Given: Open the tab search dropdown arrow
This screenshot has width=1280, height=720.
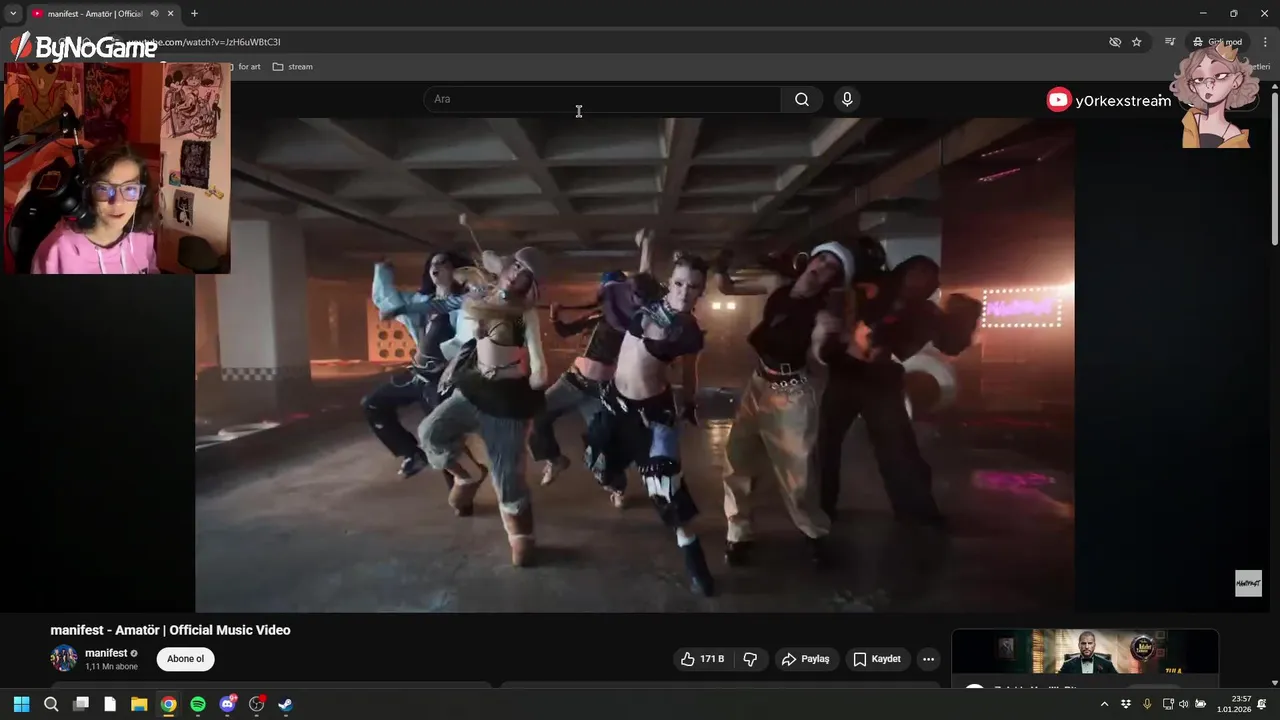Looking at the screenshot, I should [13, 13].
